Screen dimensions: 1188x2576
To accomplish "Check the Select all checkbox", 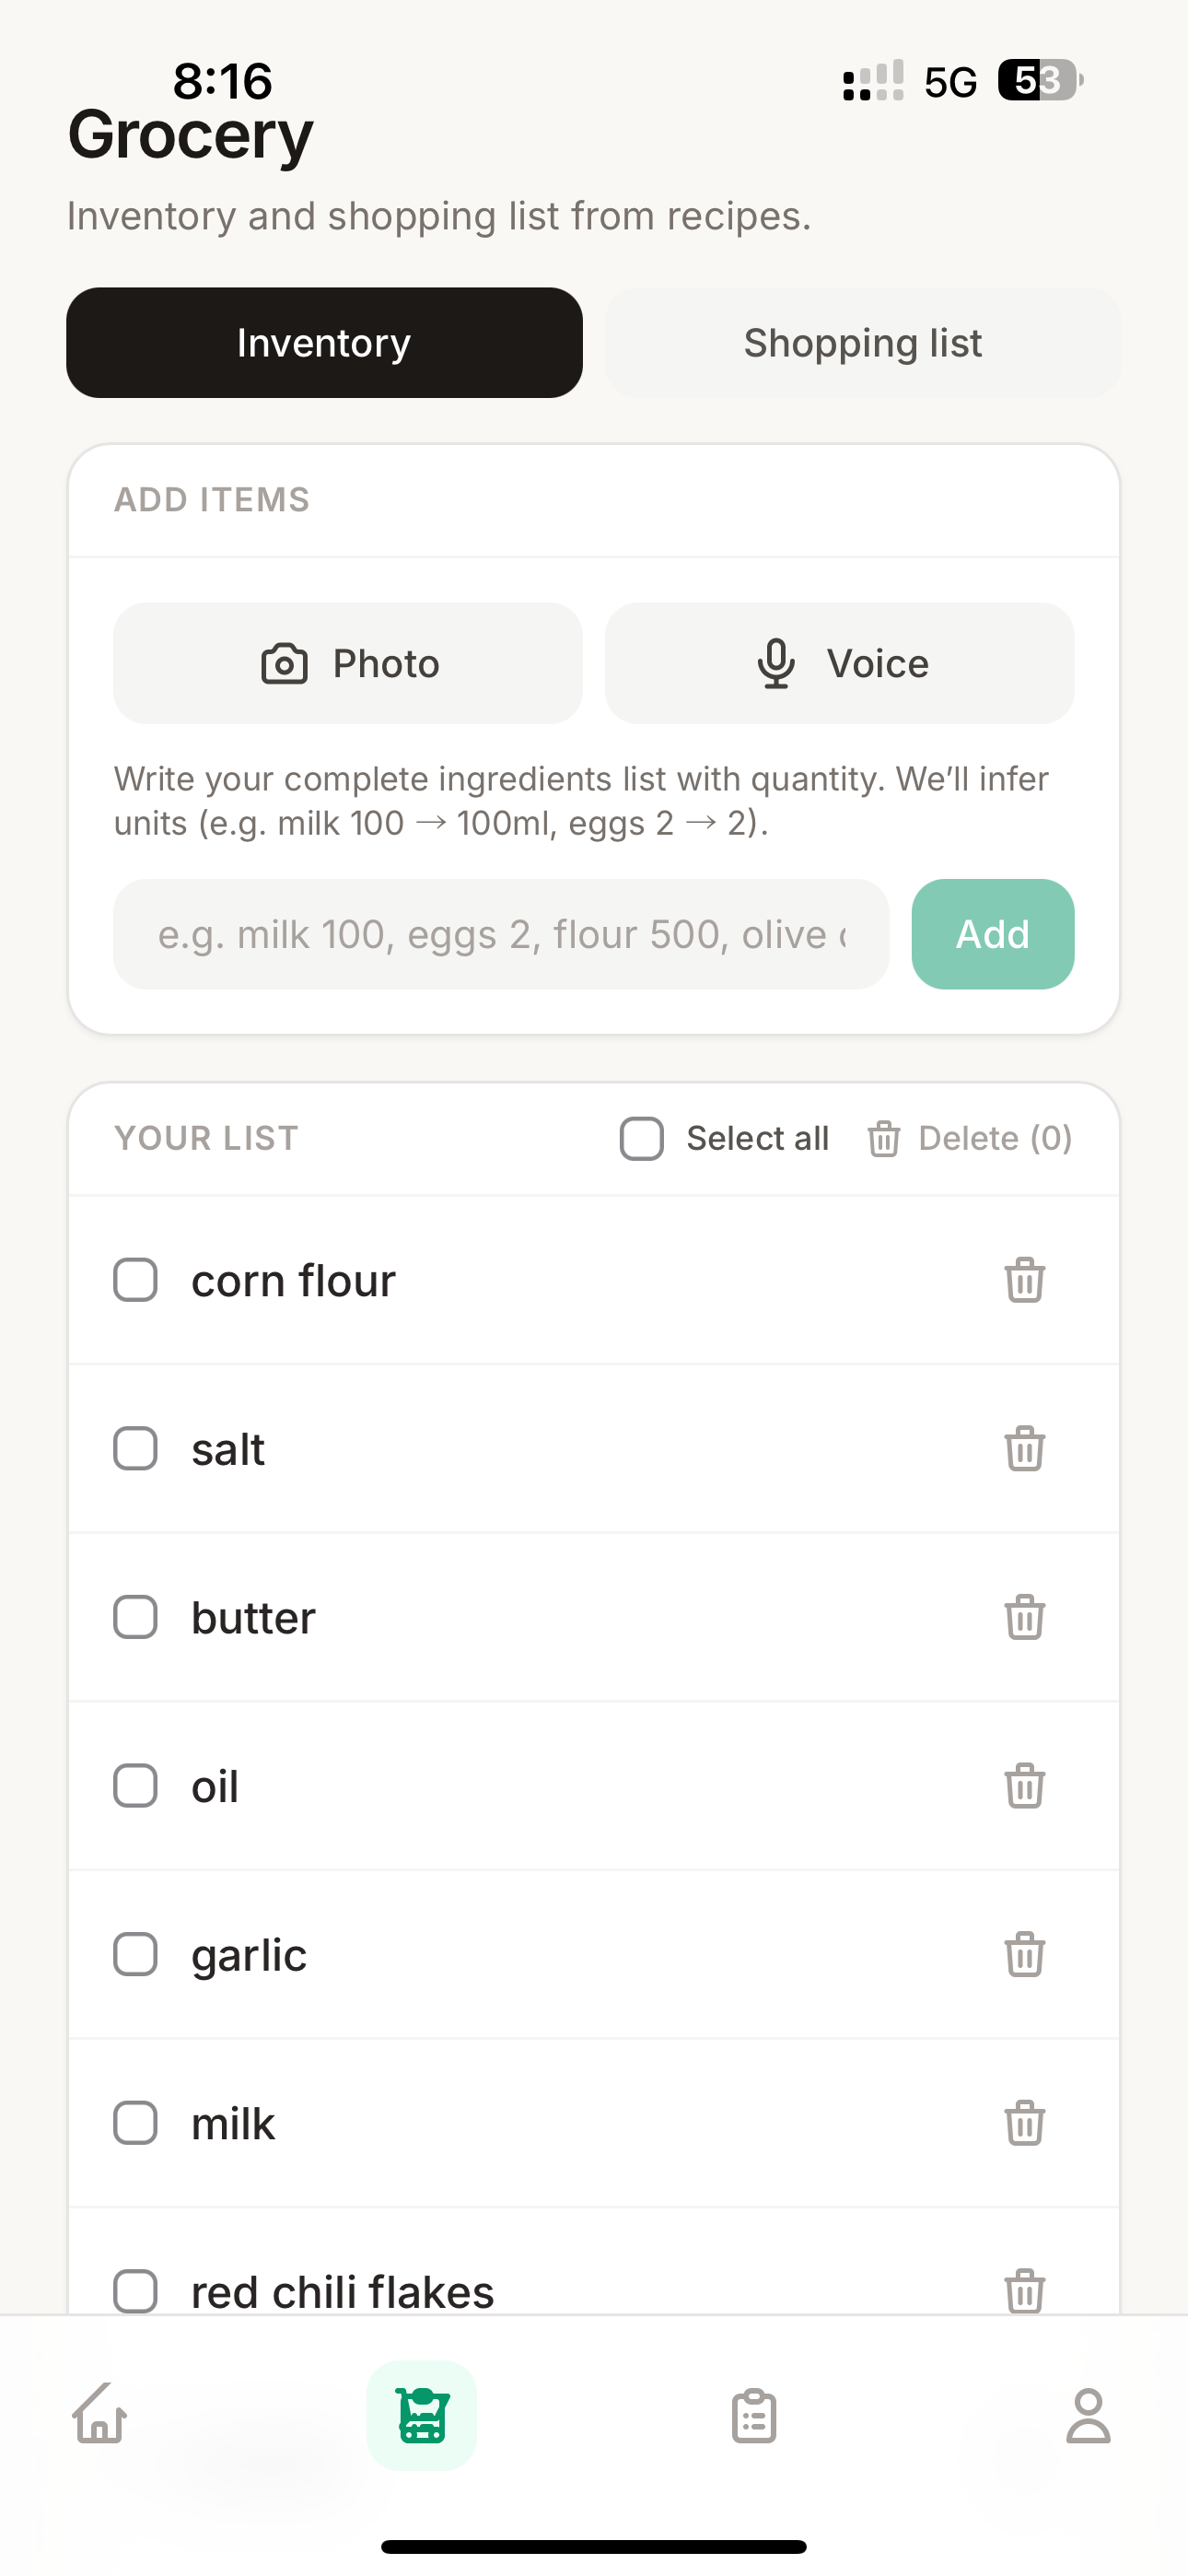I will [x=642, y=1138].
